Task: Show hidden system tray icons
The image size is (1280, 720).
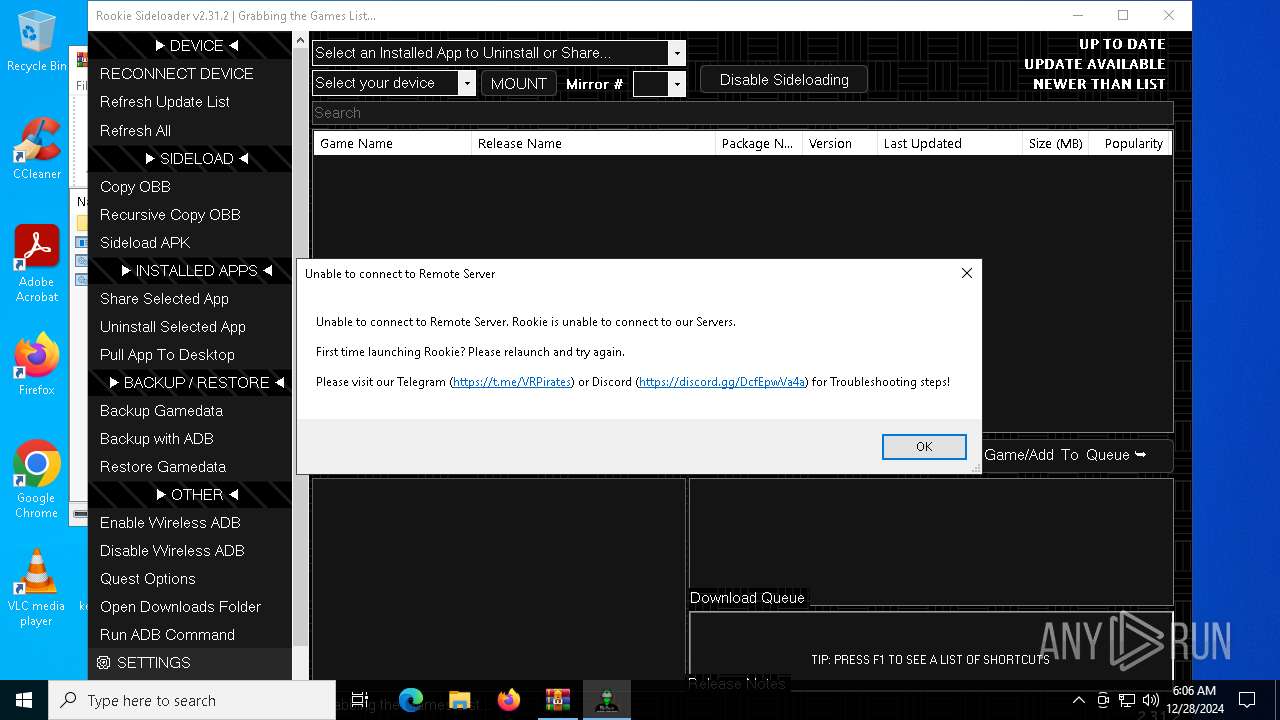Action: point(1078,700)
